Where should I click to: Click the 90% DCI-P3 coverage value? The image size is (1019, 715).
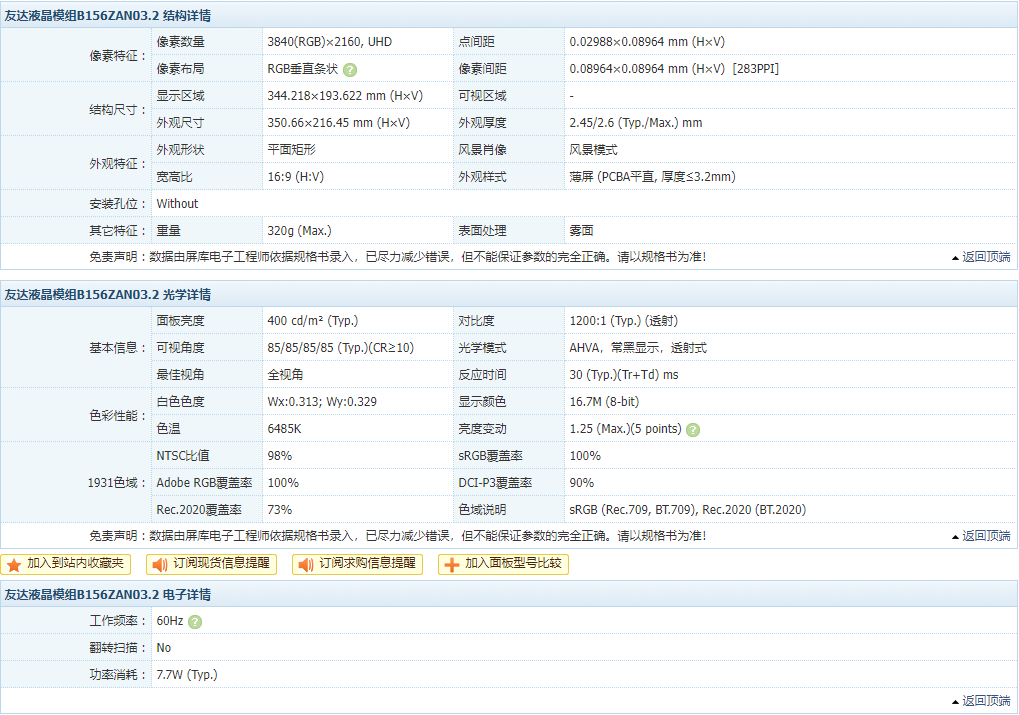click(582, 483)
